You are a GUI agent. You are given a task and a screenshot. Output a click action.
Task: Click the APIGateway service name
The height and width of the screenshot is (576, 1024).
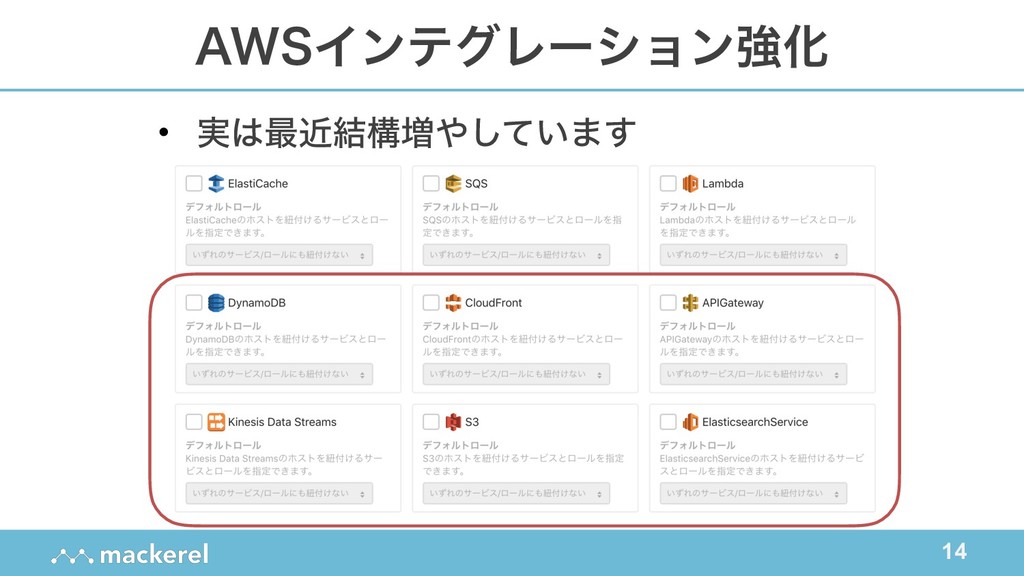click(x=733, y=303)
